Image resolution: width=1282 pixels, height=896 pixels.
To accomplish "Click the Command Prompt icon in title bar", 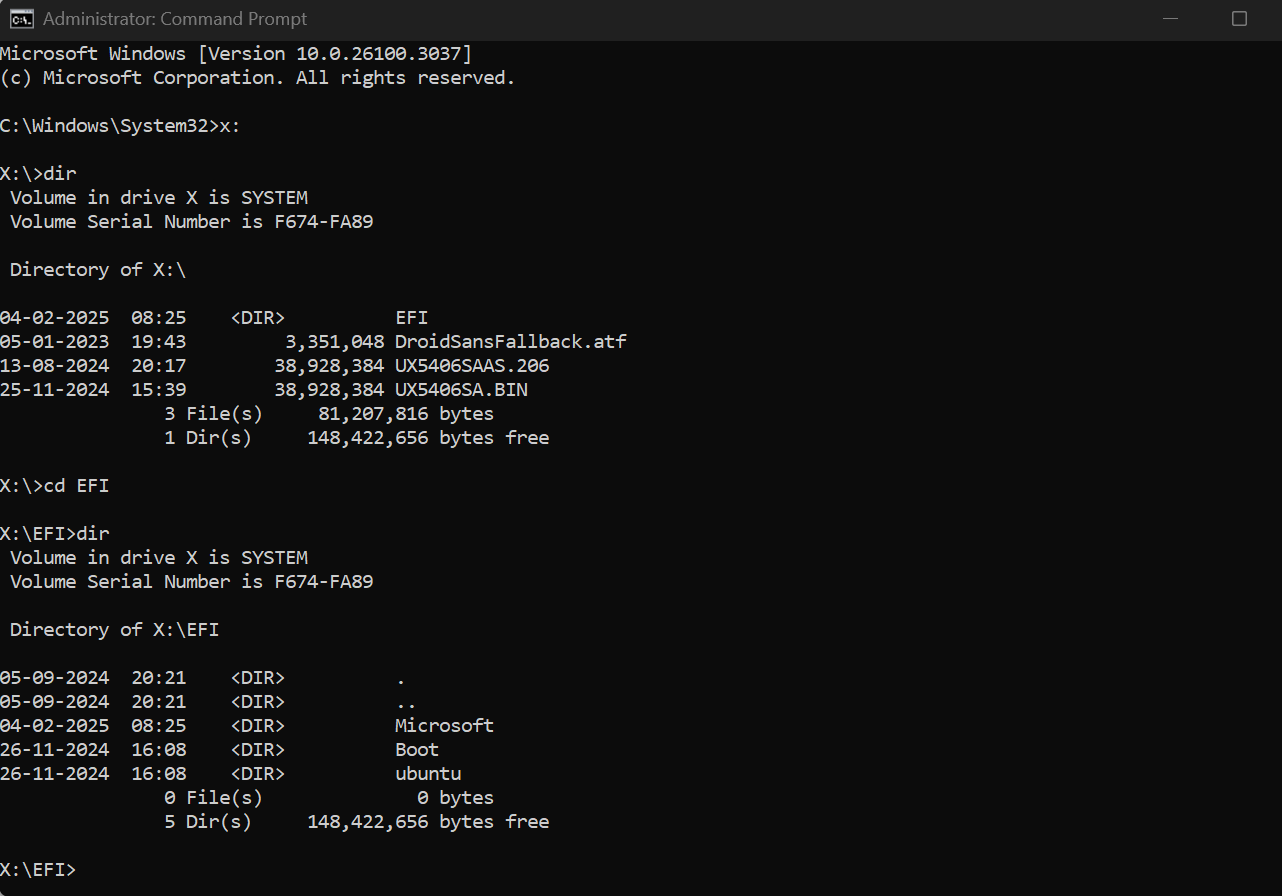I will [x=22, y=18].
